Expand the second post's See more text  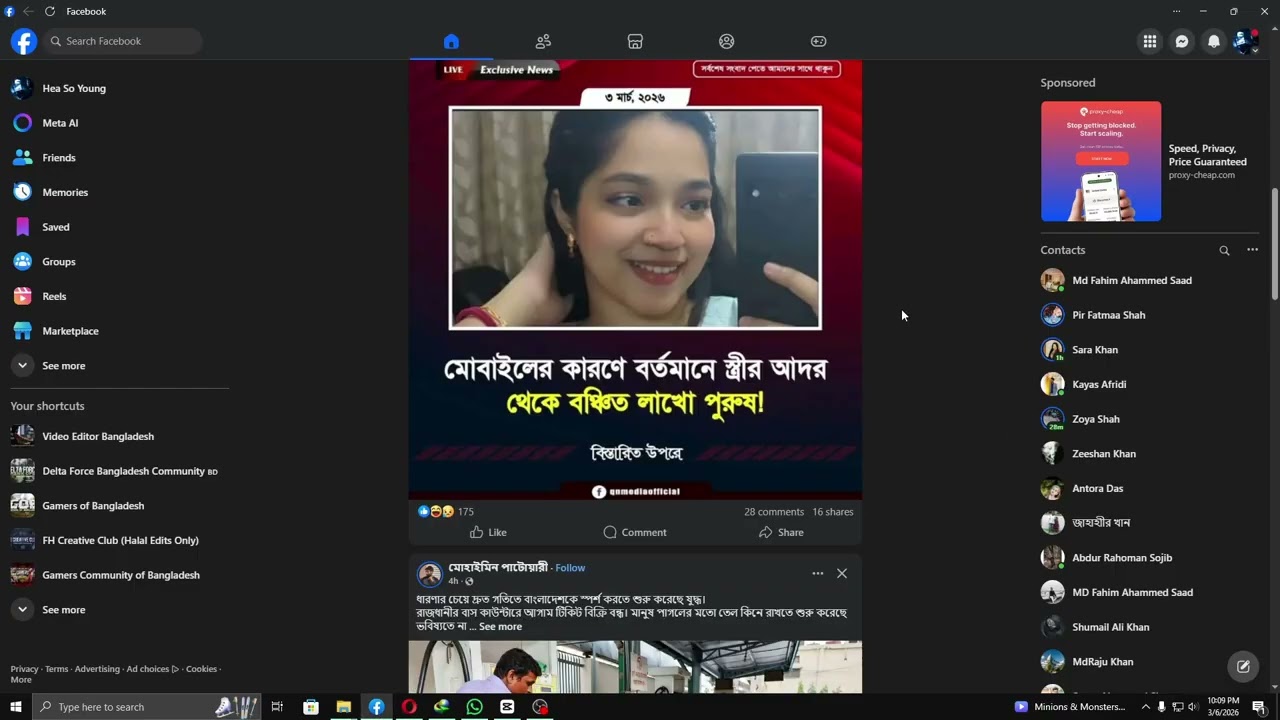pos(500,627)
